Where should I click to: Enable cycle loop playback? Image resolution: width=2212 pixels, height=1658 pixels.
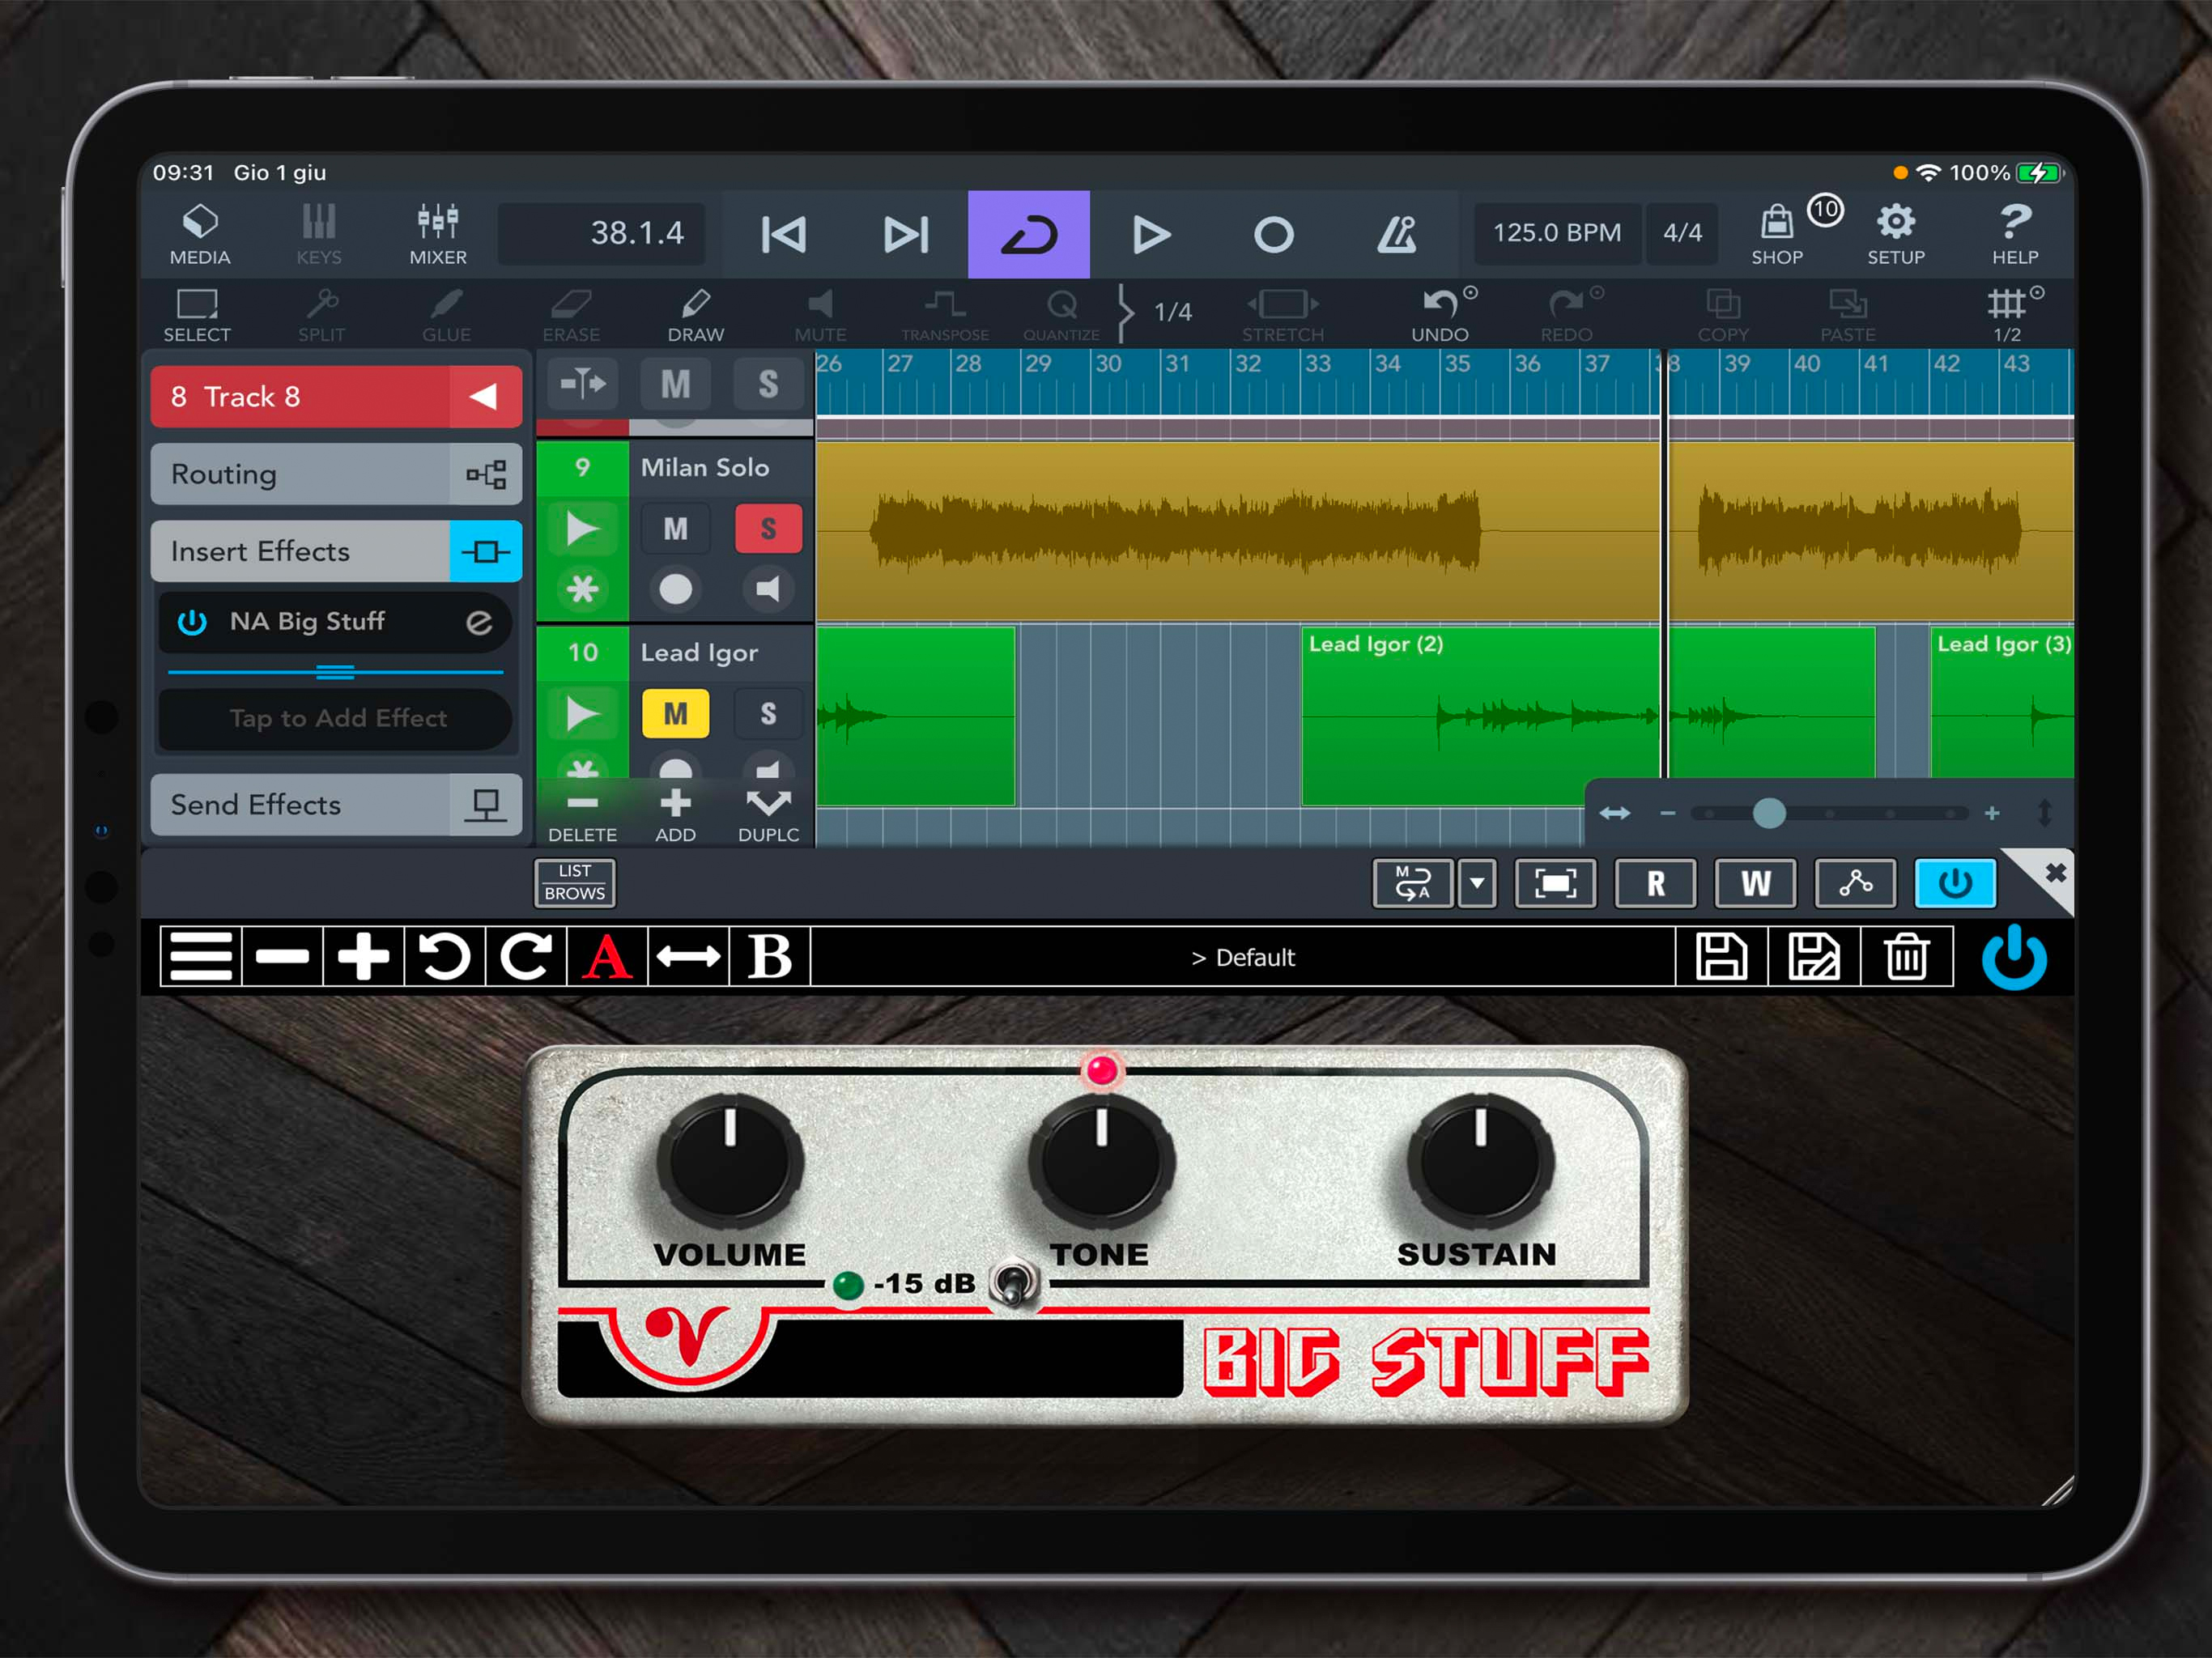tap(1030, 233)
